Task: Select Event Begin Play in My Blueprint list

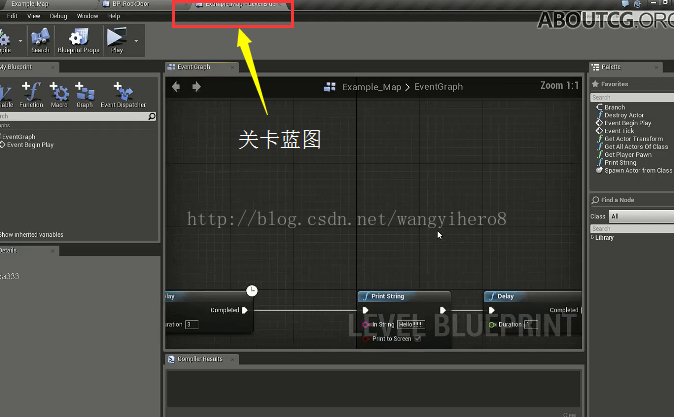Action: (28, 145)
